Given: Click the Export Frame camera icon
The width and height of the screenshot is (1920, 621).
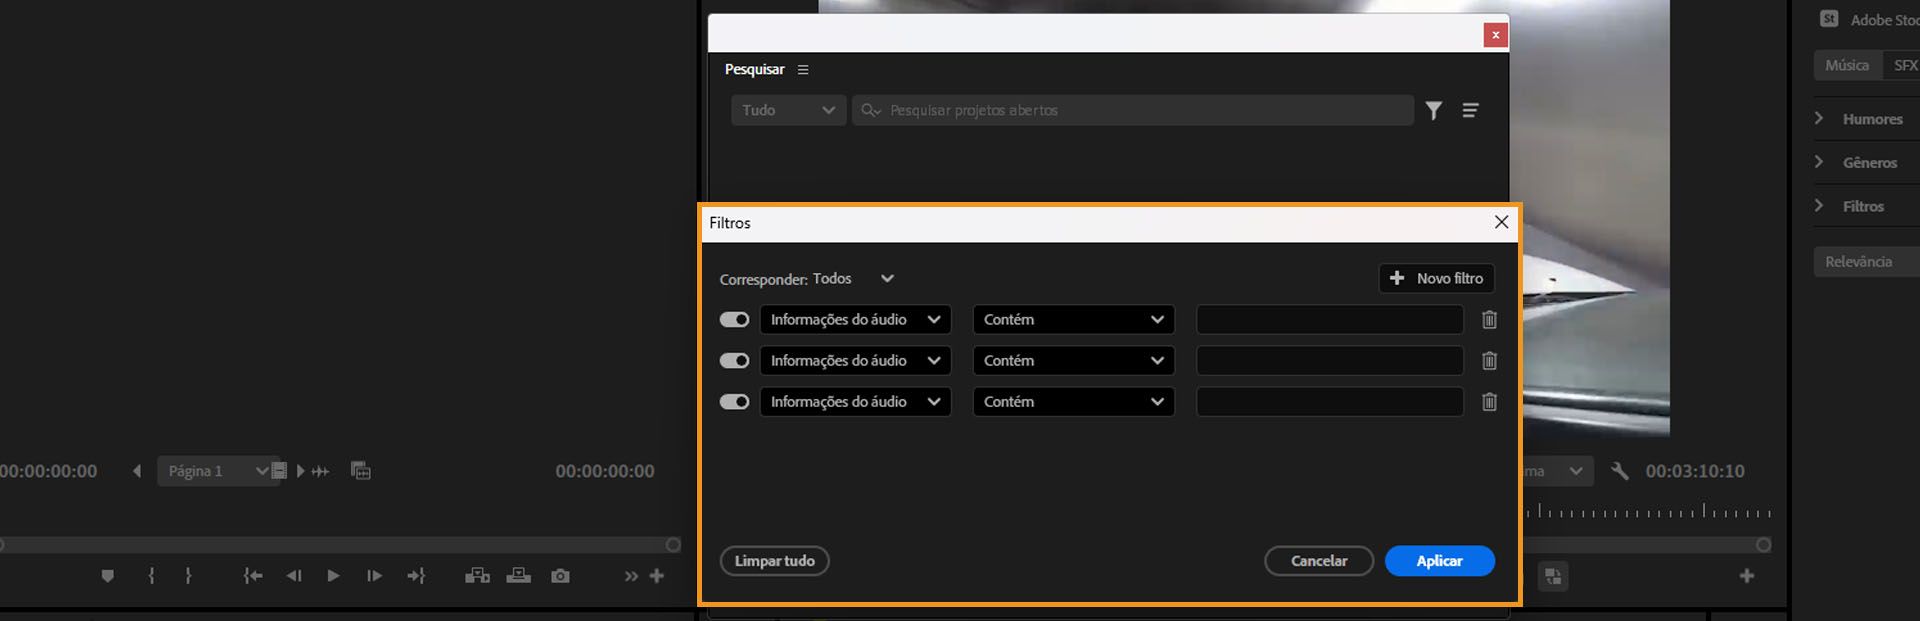Looking at the screenshot, I should 560,576.
